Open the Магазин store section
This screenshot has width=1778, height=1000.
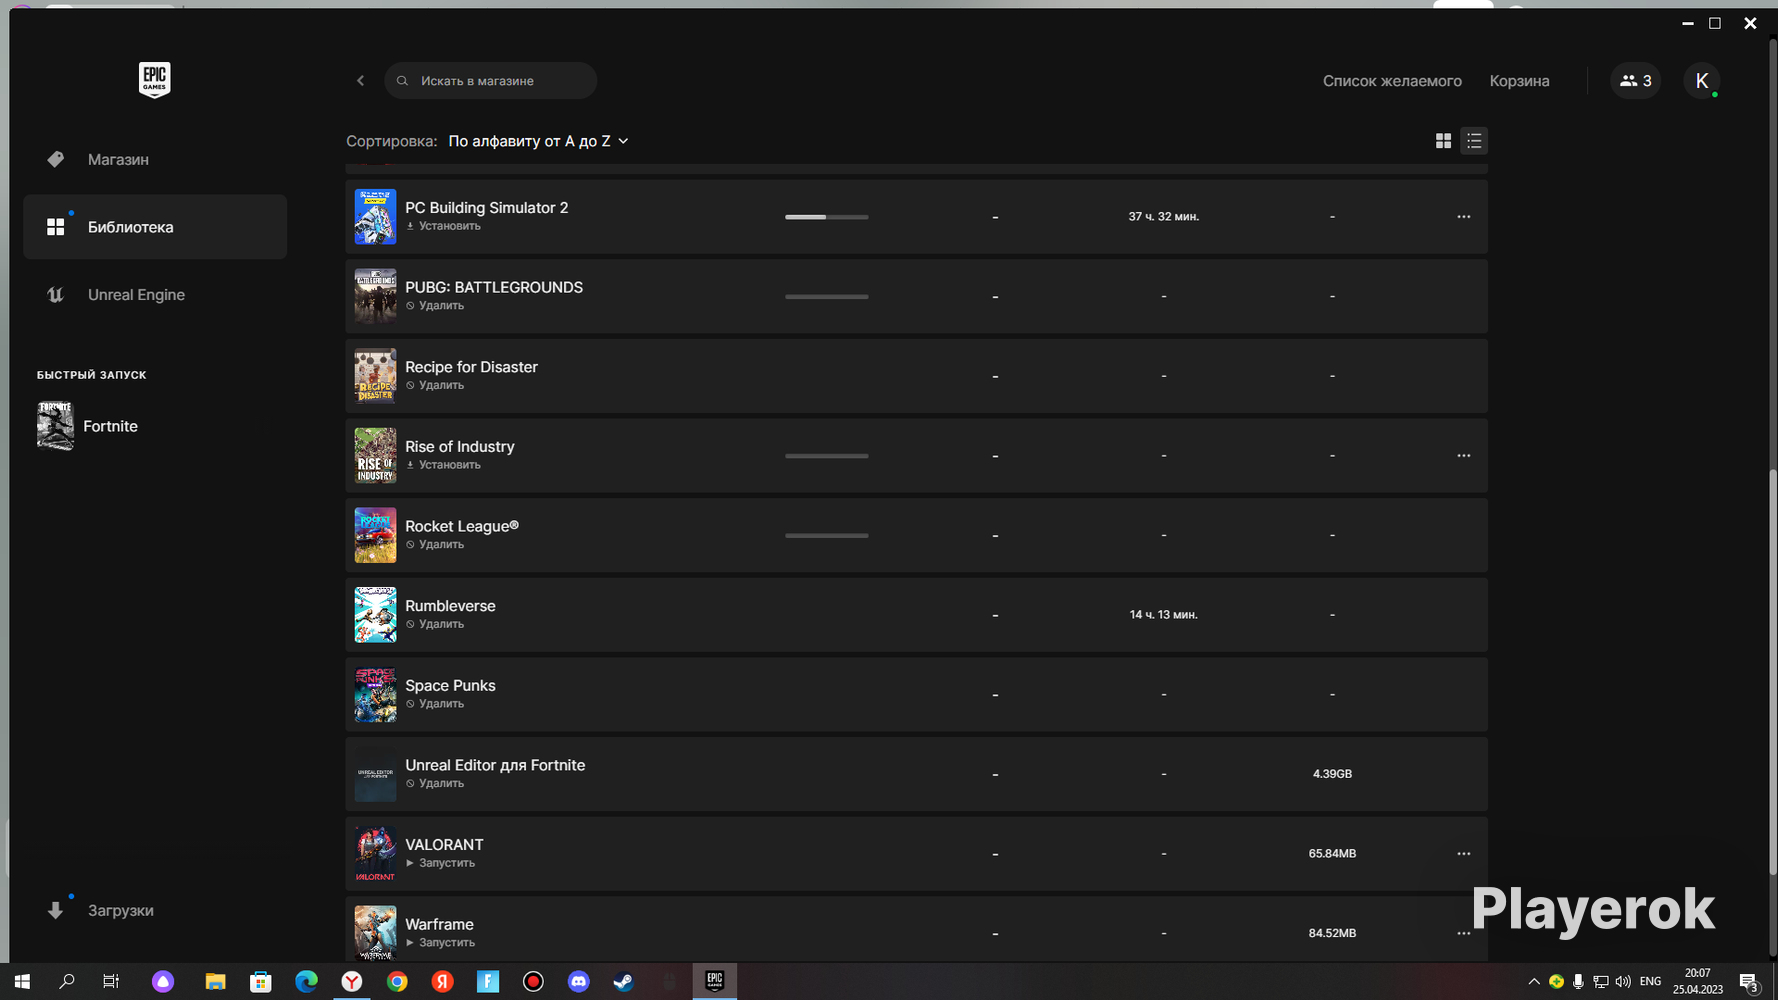tap(155, 159)
